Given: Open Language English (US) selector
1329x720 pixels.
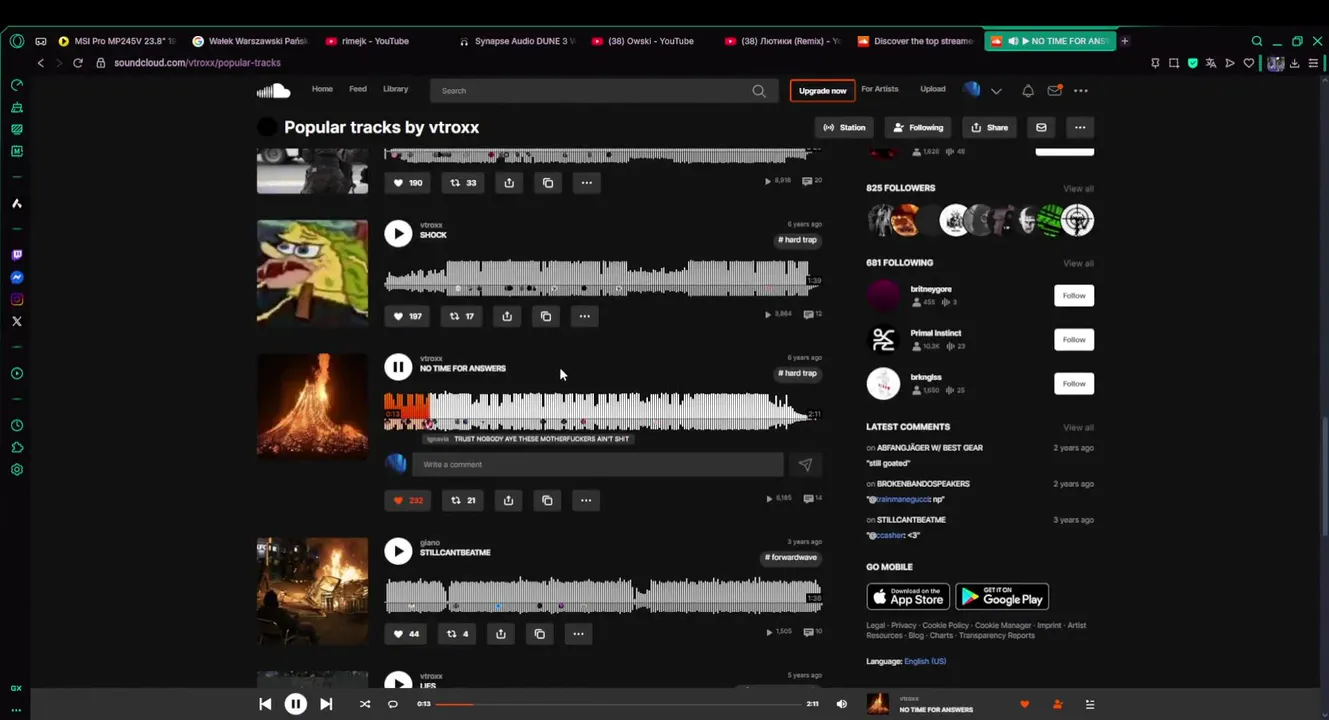Looking at the screenshot, I should tap(925, 661).
